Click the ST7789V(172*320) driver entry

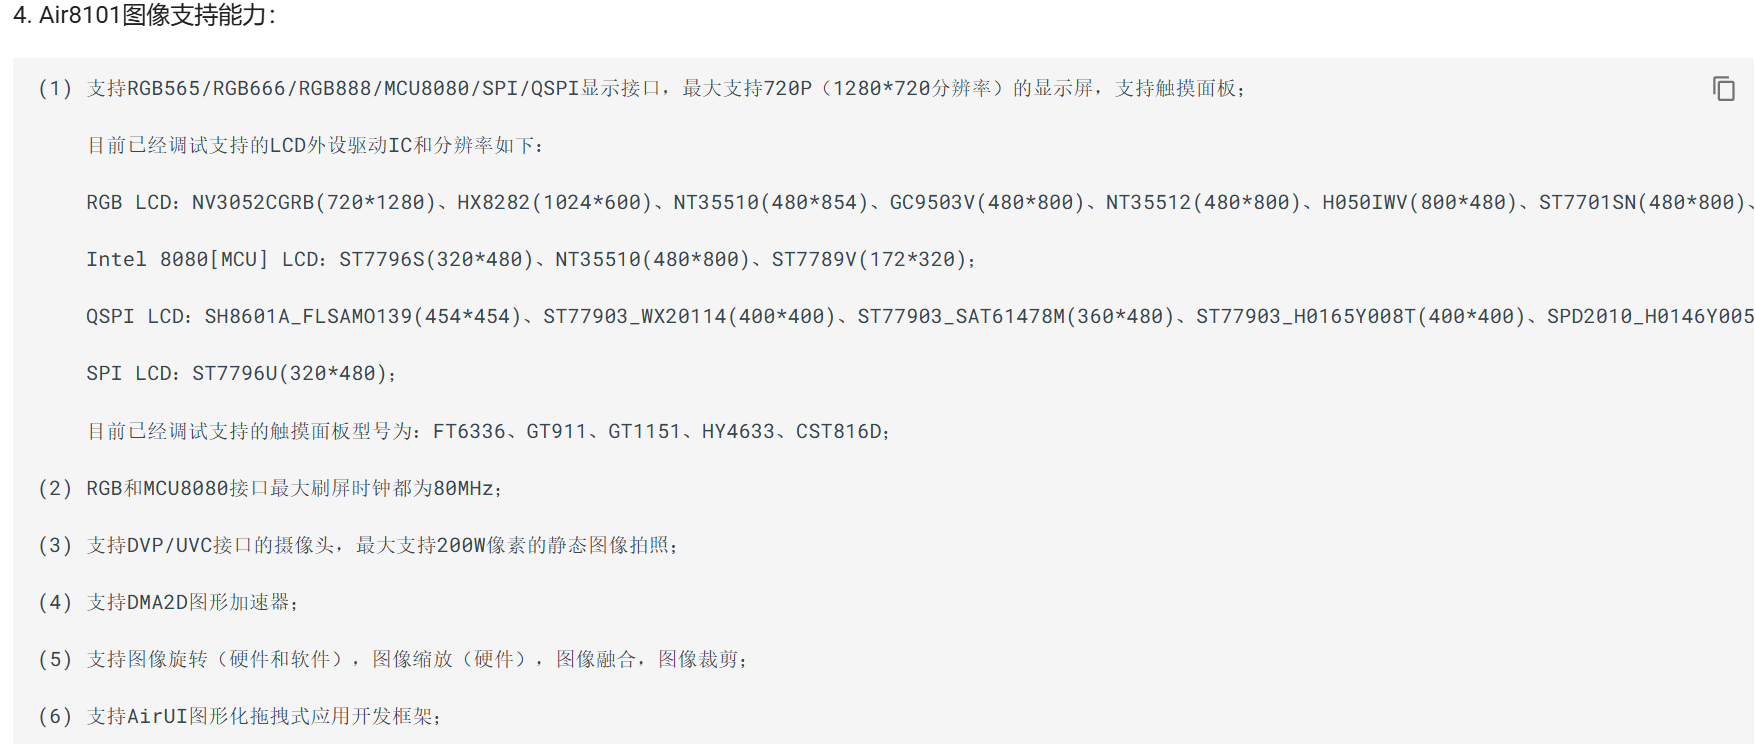pyautogui.click(x=868, y=260)
